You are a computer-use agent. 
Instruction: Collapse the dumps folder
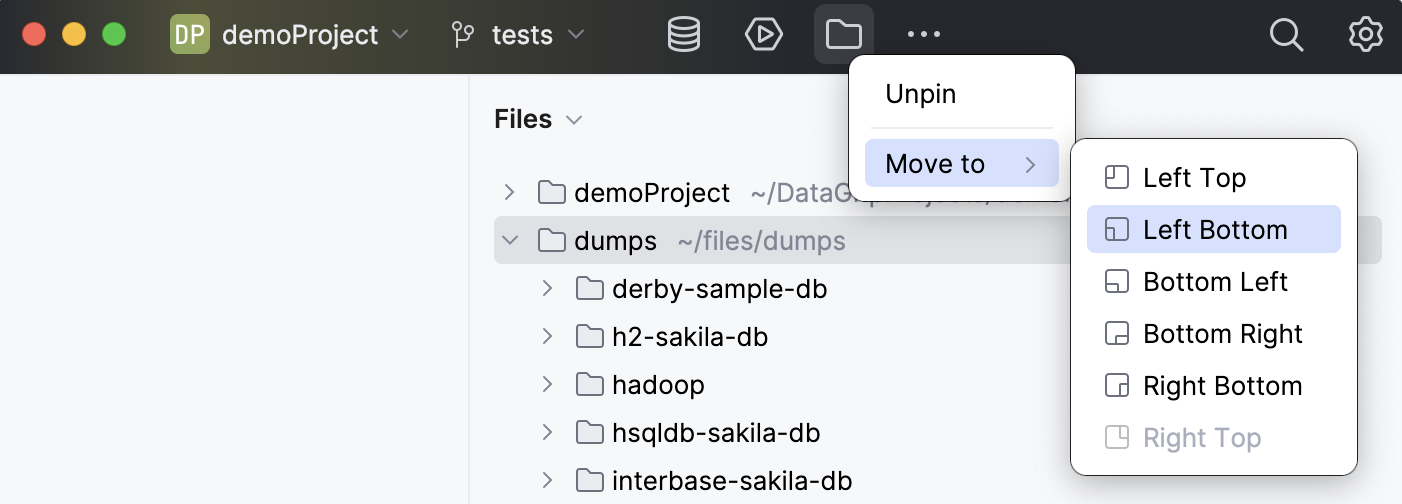click(510, 241)
